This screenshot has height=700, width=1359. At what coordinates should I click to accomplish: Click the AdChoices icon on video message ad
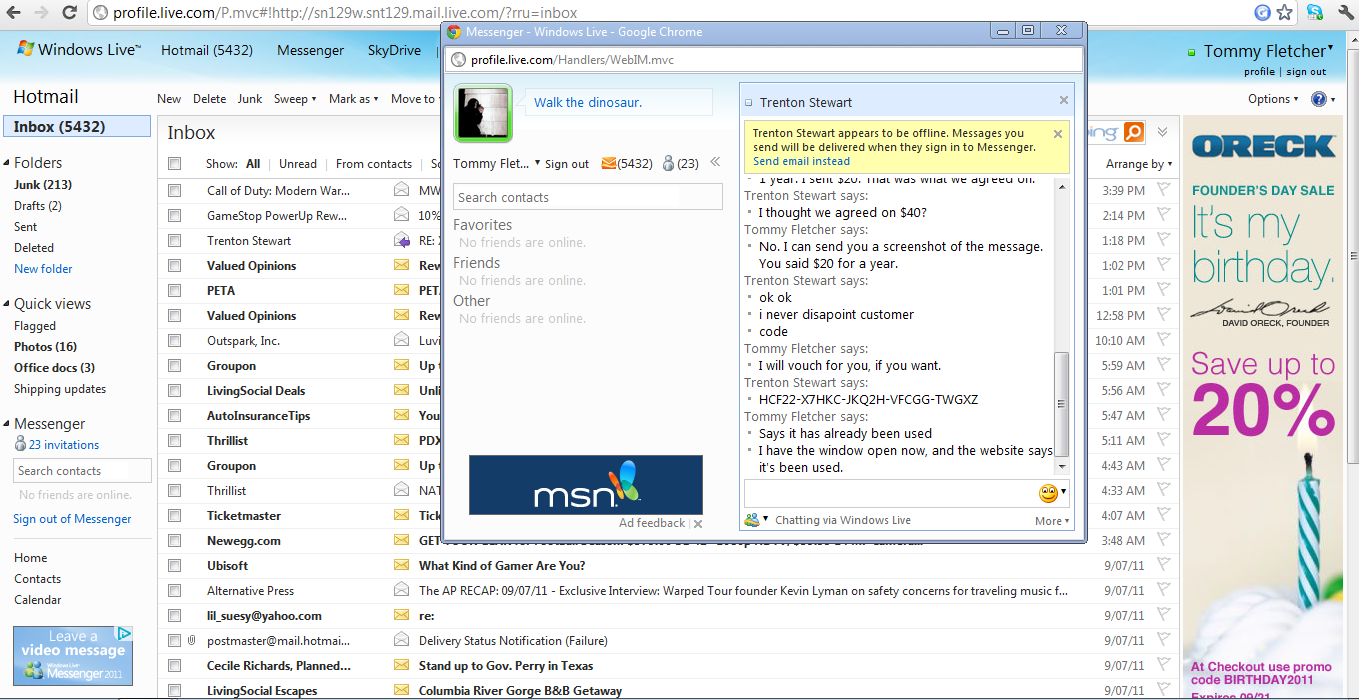(124, 633)
